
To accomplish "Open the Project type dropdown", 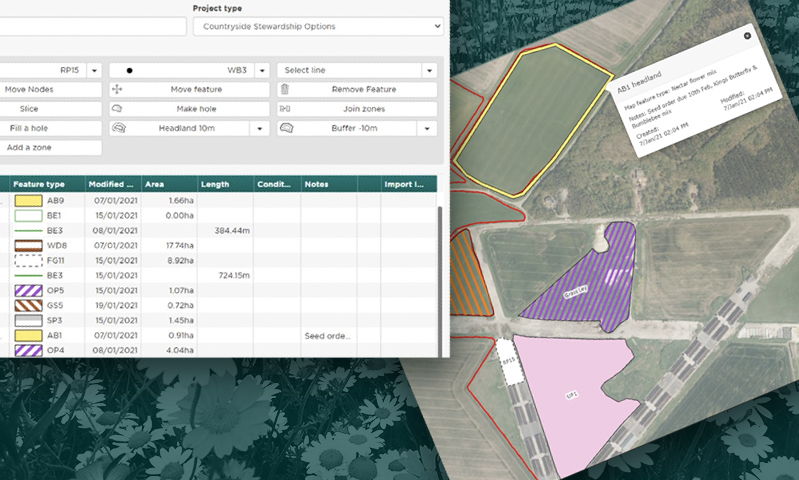I will point(318,26).
